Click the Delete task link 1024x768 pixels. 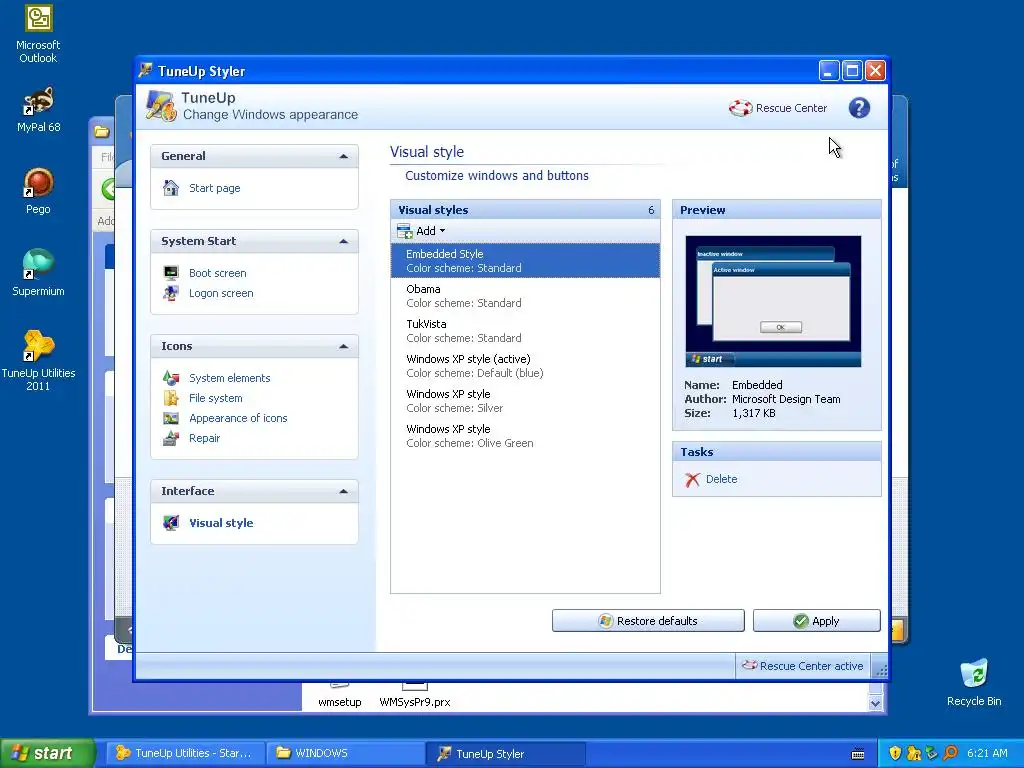coord(721,479)
